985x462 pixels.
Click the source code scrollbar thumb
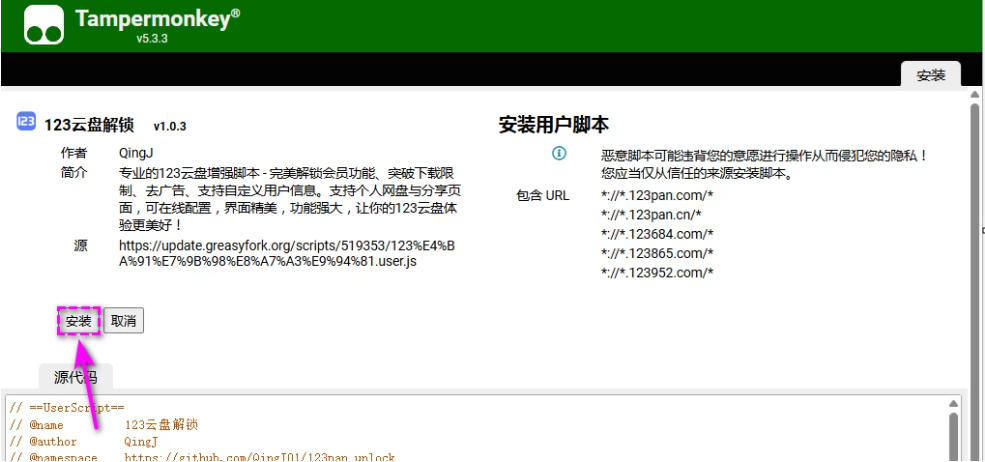tap(953, 437)
